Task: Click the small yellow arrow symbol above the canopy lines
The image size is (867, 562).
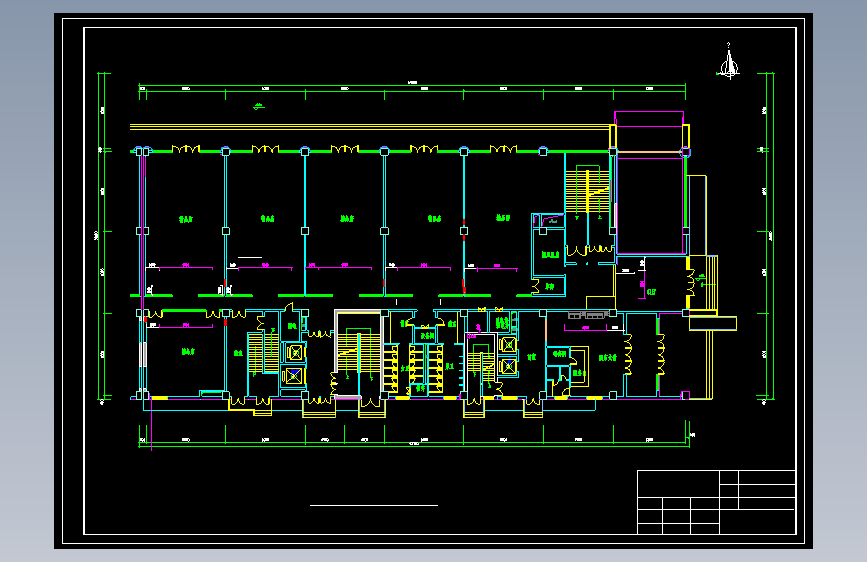Action: coord(259,107)
